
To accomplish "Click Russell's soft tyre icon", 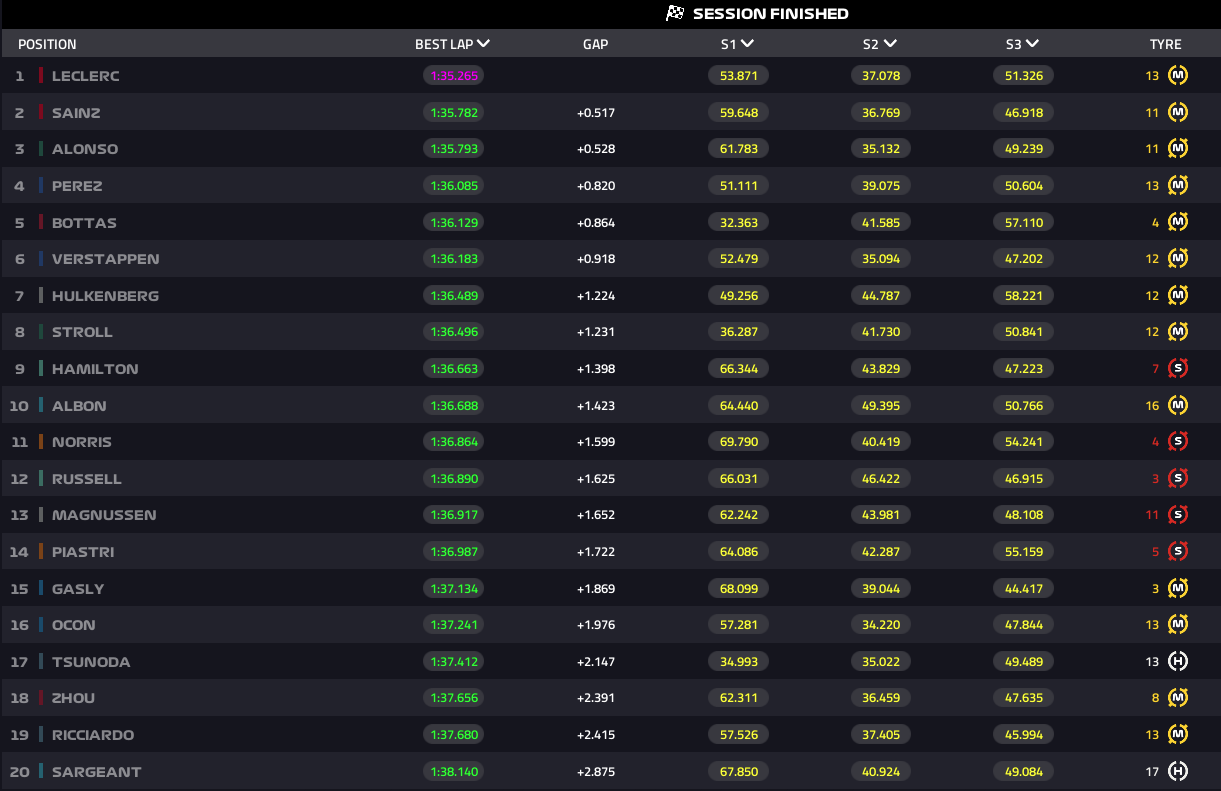I will click(1178, 479).
